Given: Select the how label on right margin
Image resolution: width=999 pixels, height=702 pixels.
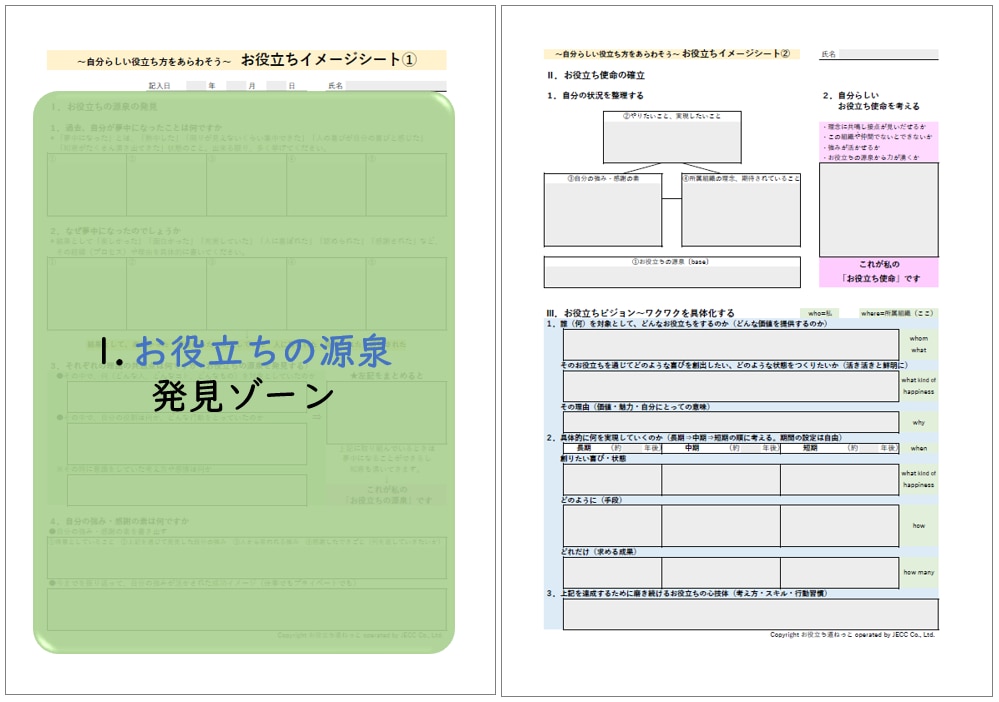Looking at the screenshot, I should [x=919, y=526].
